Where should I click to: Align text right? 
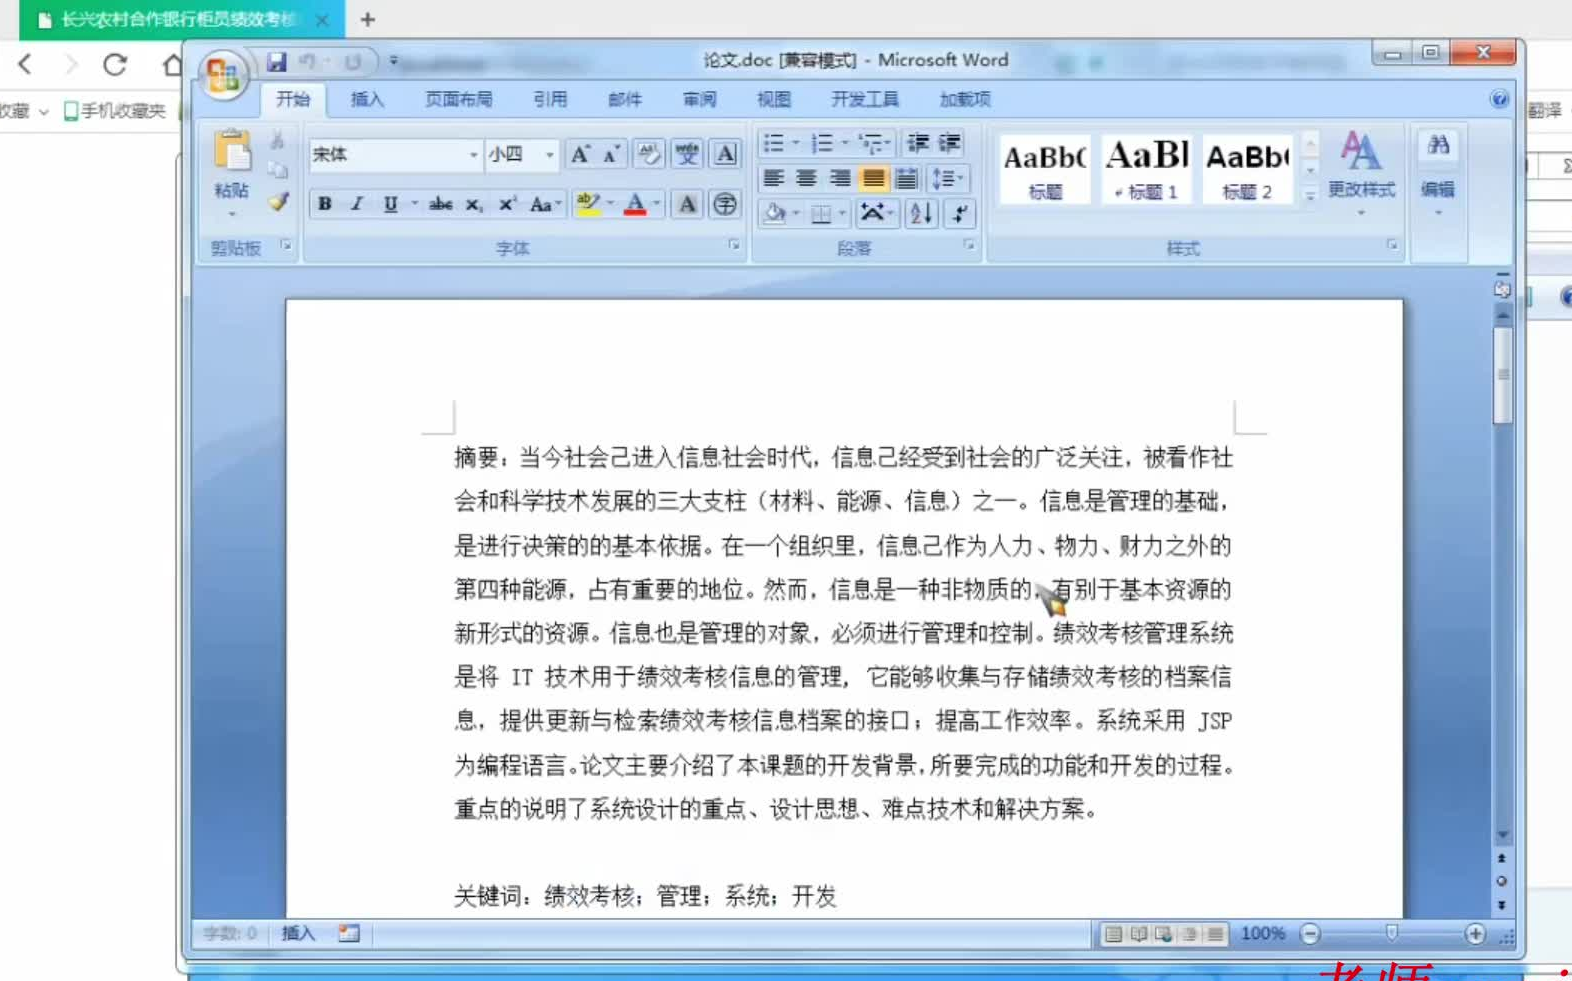coord(840,178)
